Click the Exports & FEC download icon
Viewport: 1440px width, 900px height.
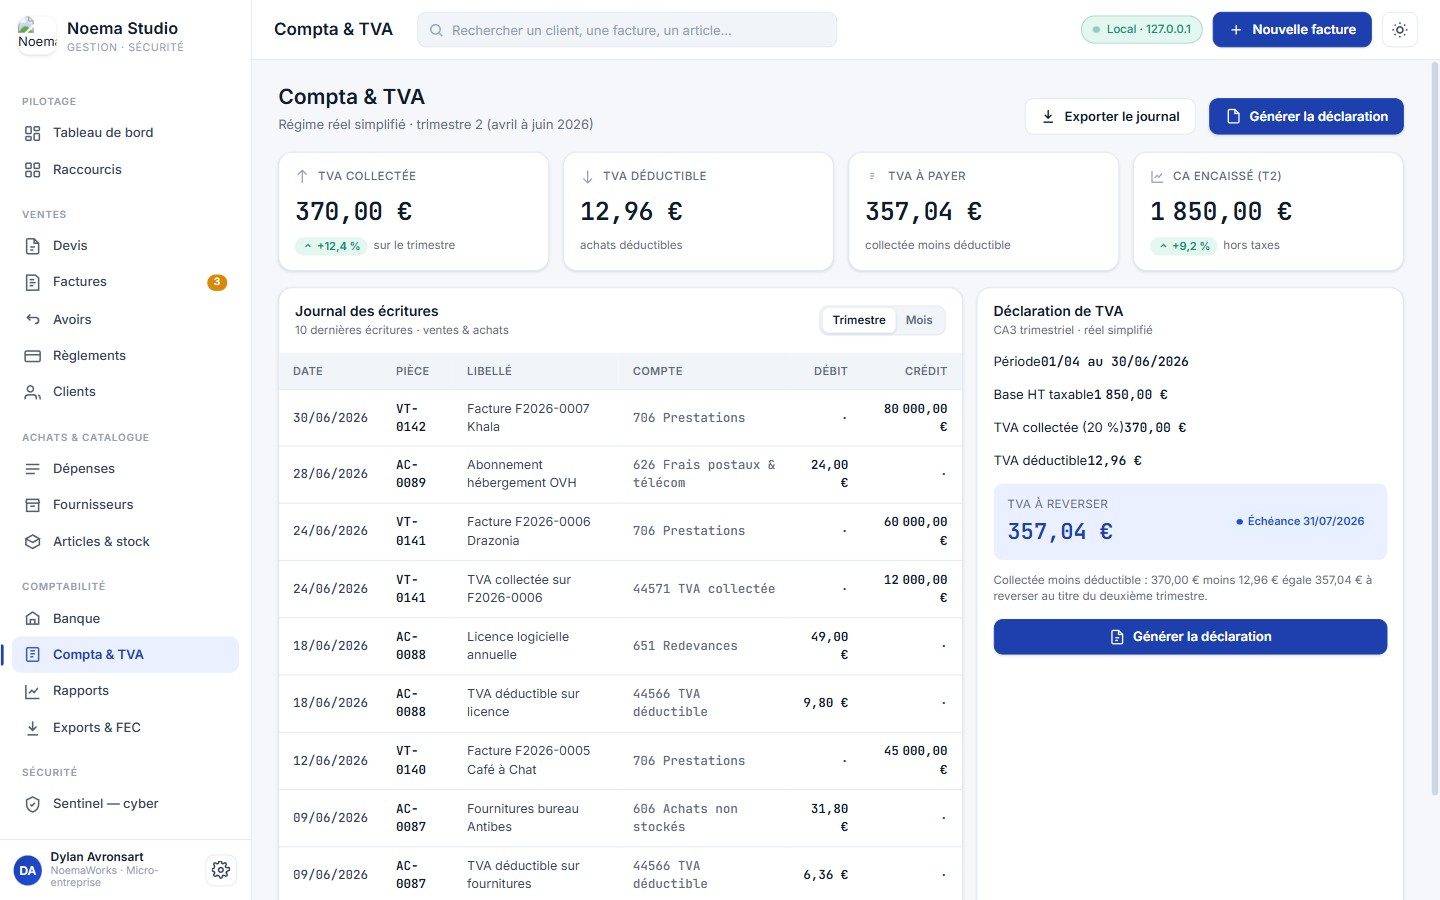point(33,728)
